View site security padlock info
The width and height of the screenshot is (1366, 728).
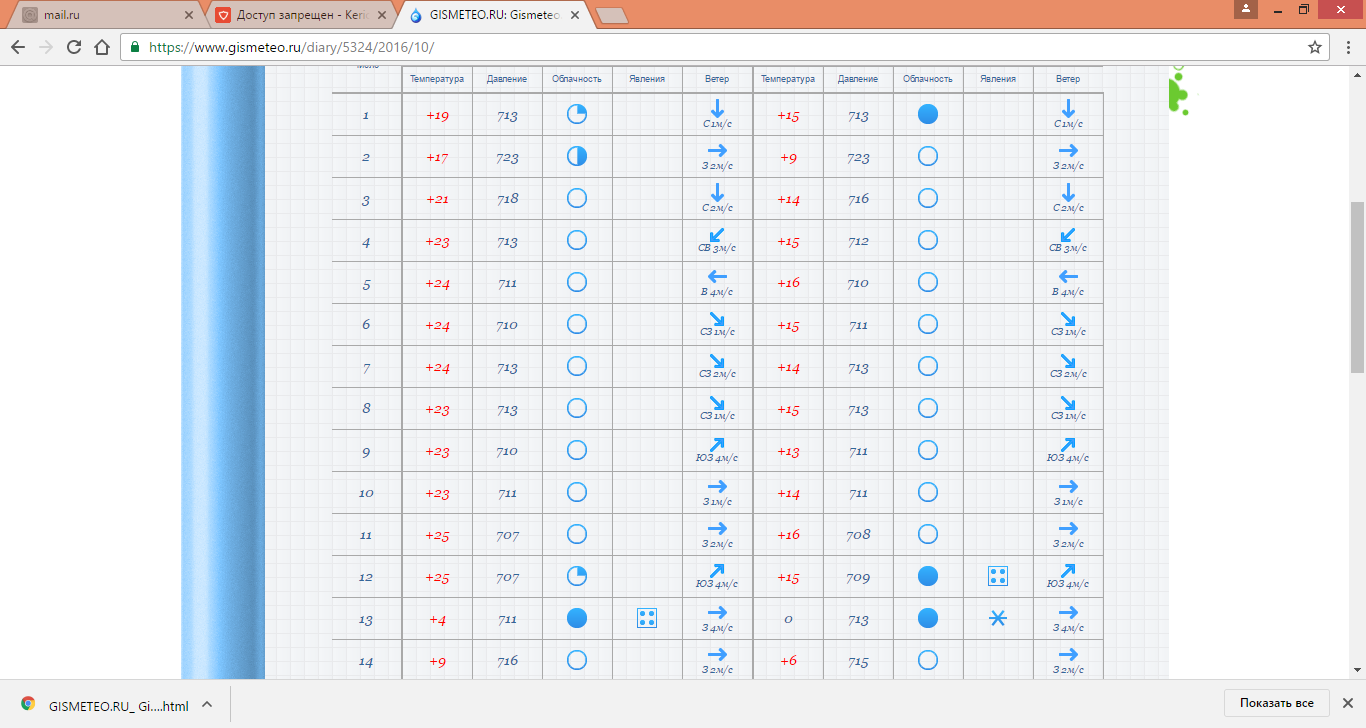pyautogui.click(x=135, y=47)
